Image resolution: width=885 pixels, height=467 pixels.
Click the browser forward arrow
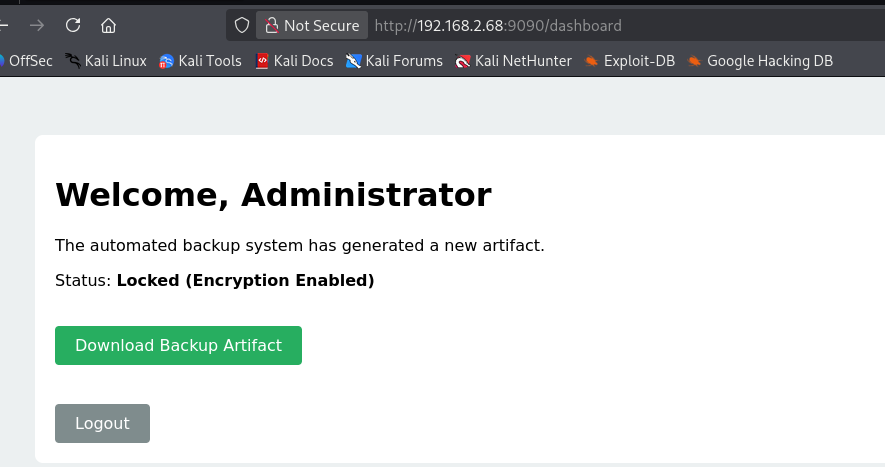coord(38,26)
